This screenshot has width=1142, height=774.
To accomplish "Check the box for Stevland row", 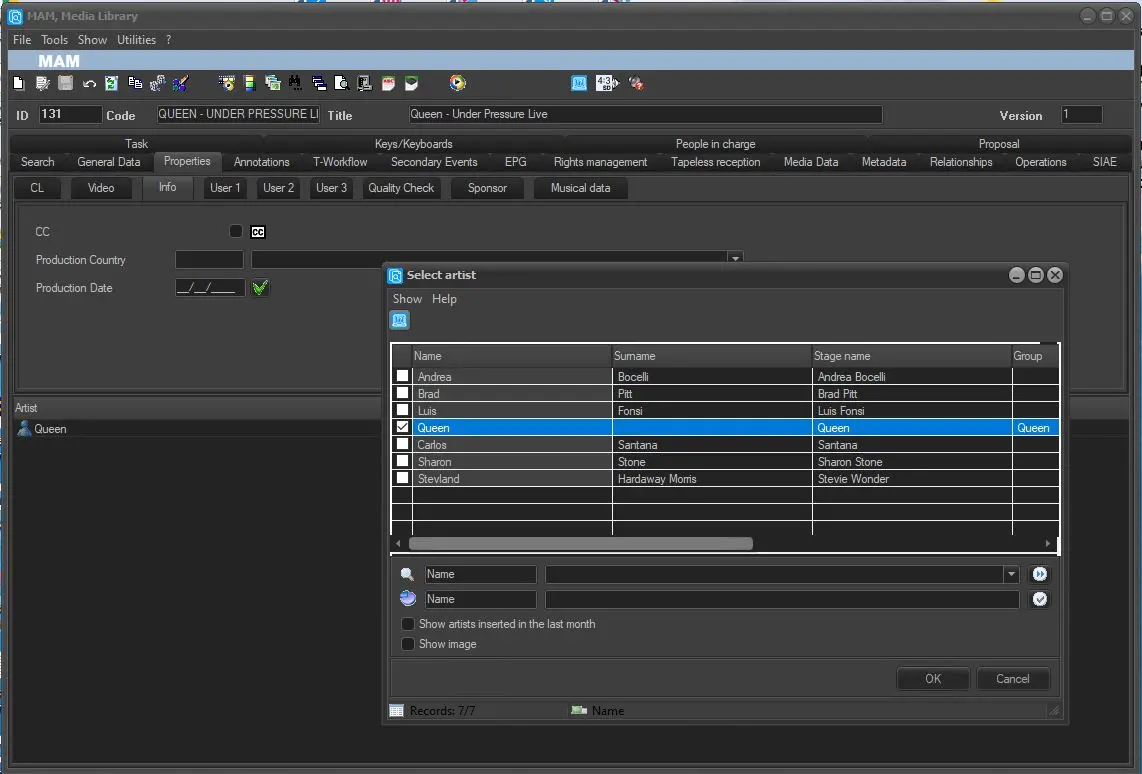I will 402,479.
